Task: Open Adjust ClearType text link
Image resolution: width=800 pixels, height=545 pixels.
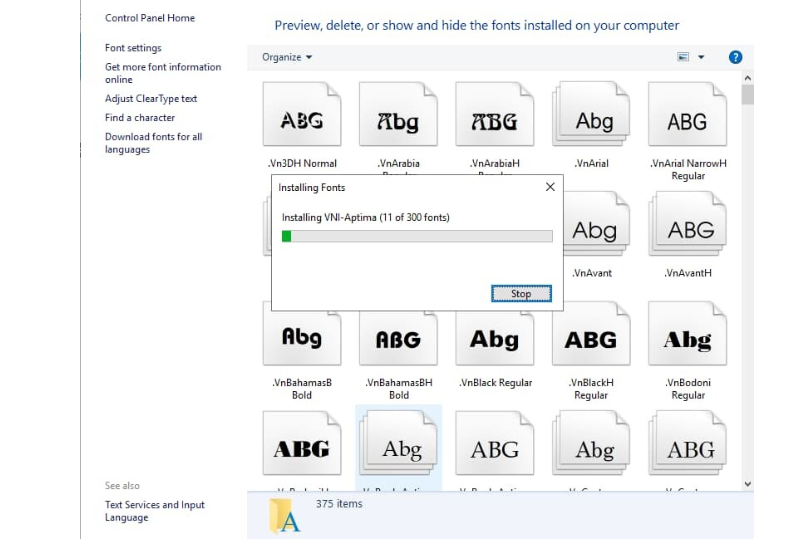Action: [x=151, y=98]
